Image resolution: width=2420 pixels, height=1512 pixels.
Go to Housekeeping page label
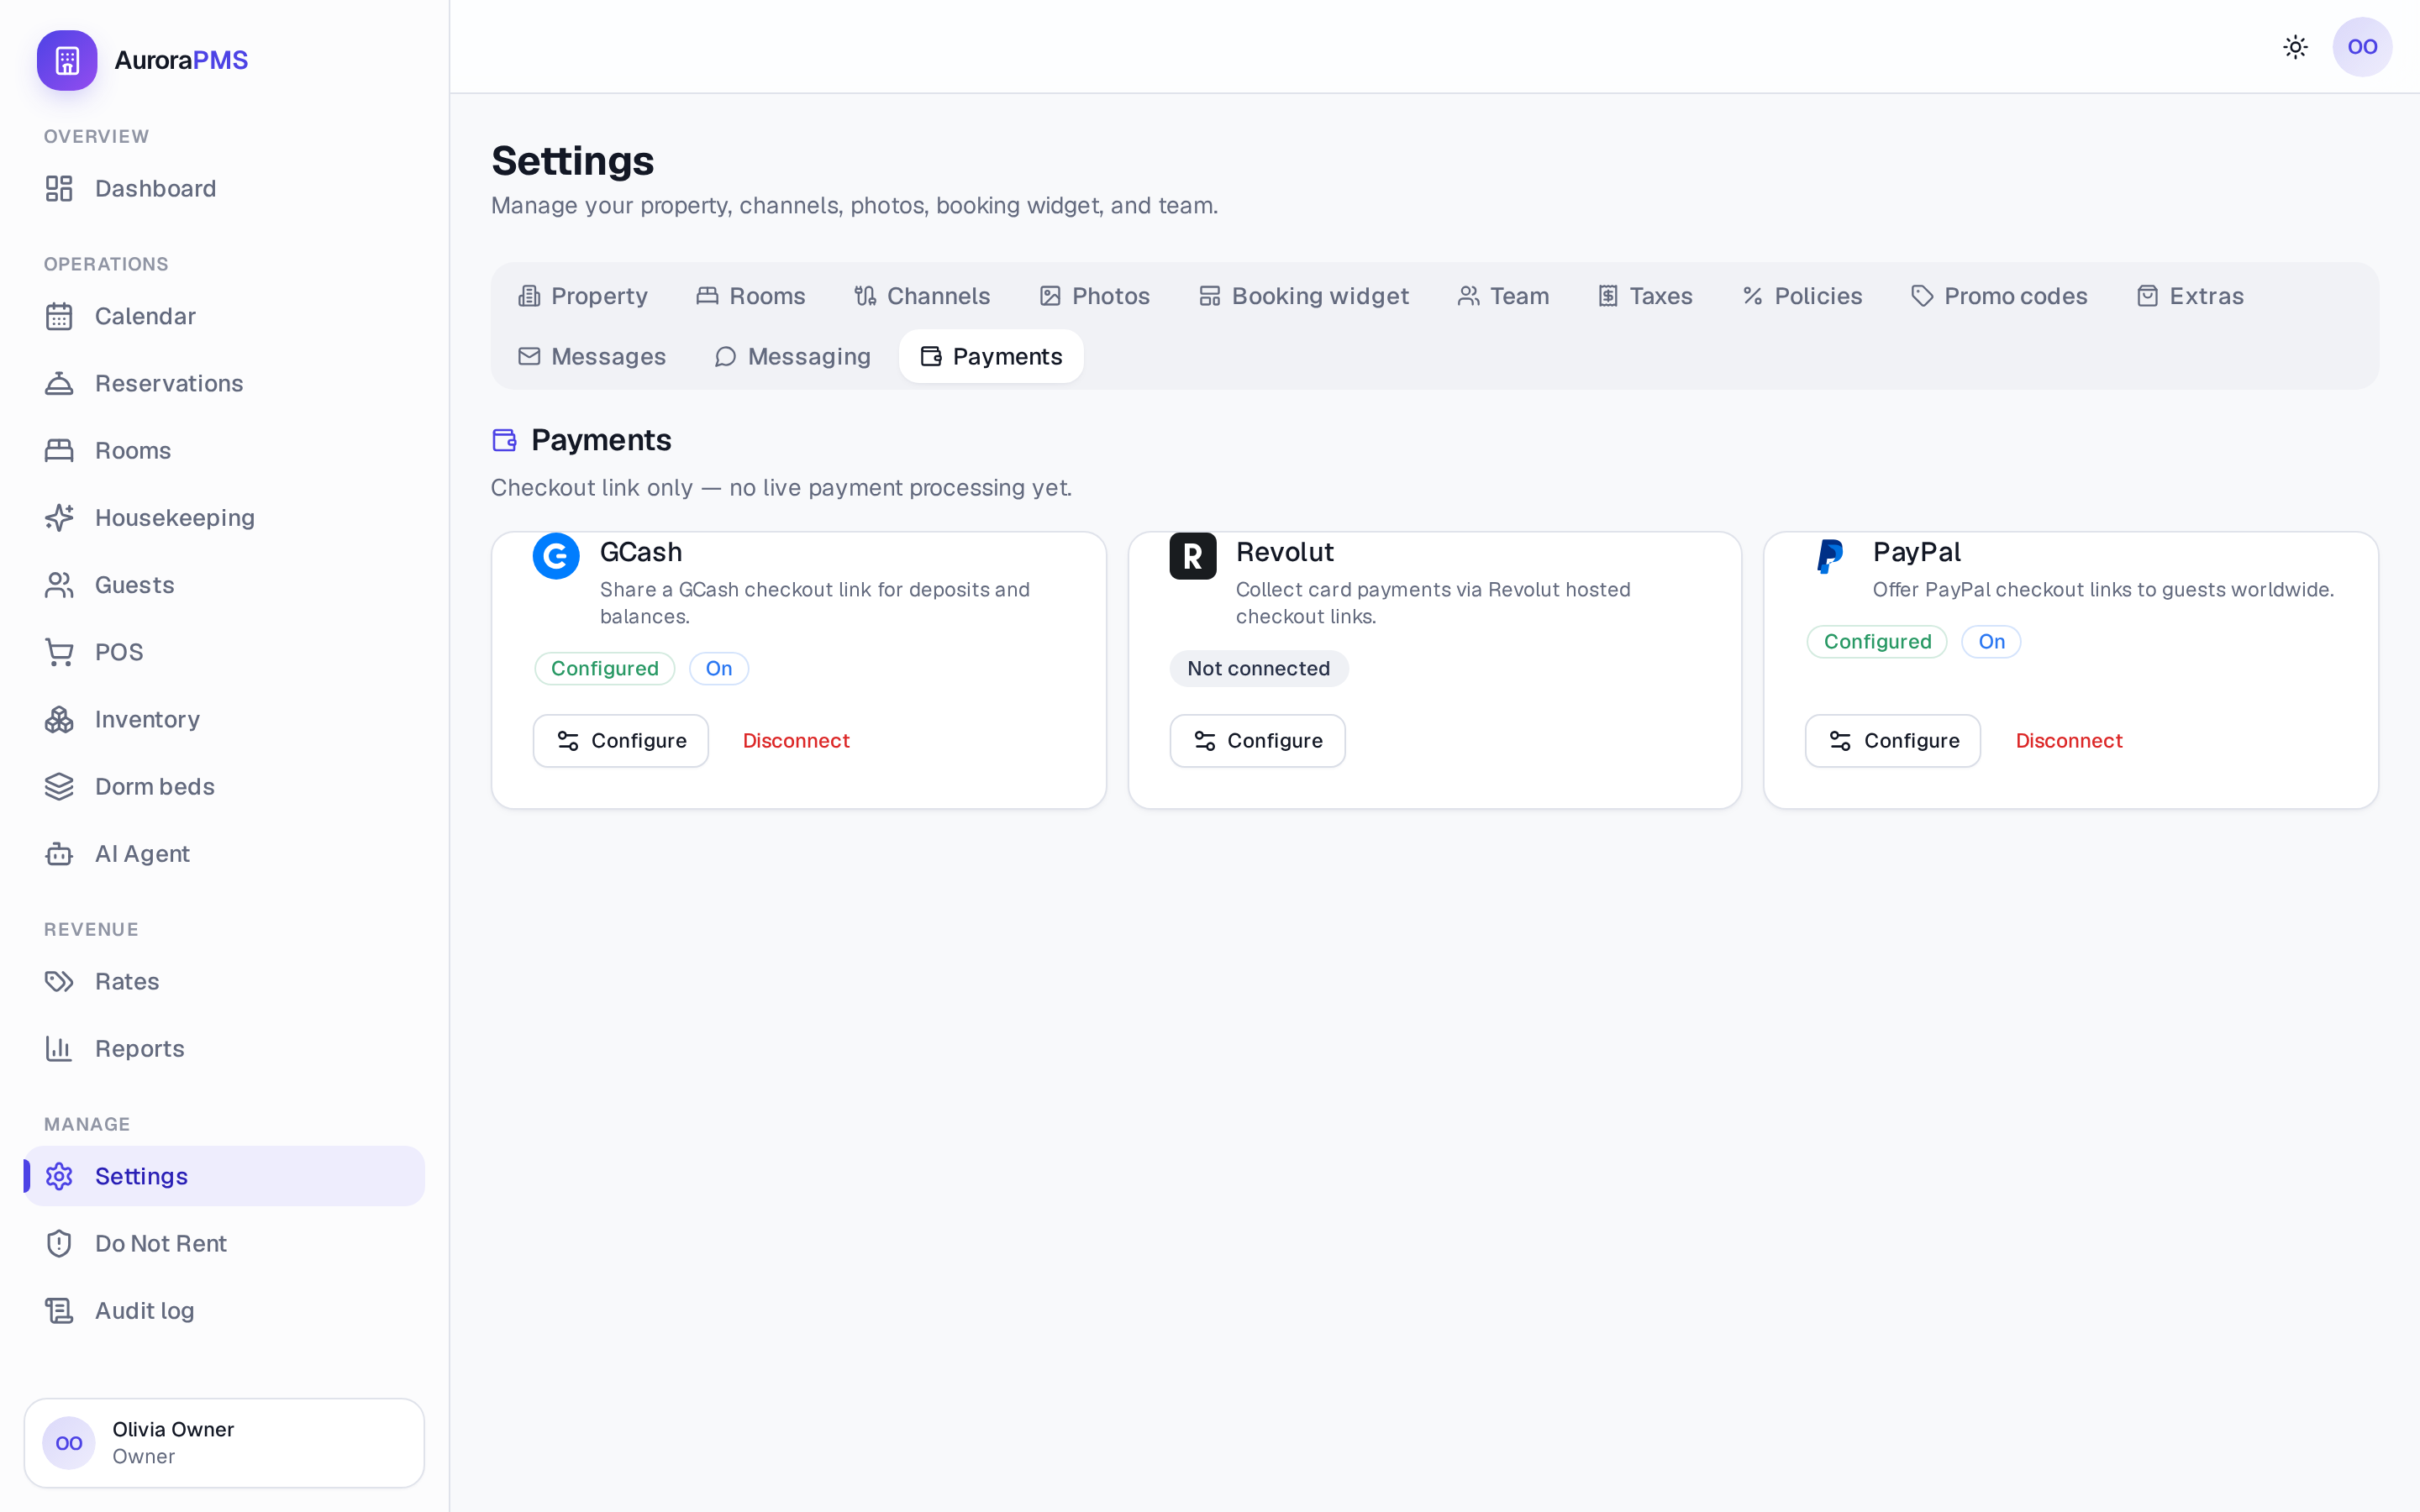click(x=175, y=517)
